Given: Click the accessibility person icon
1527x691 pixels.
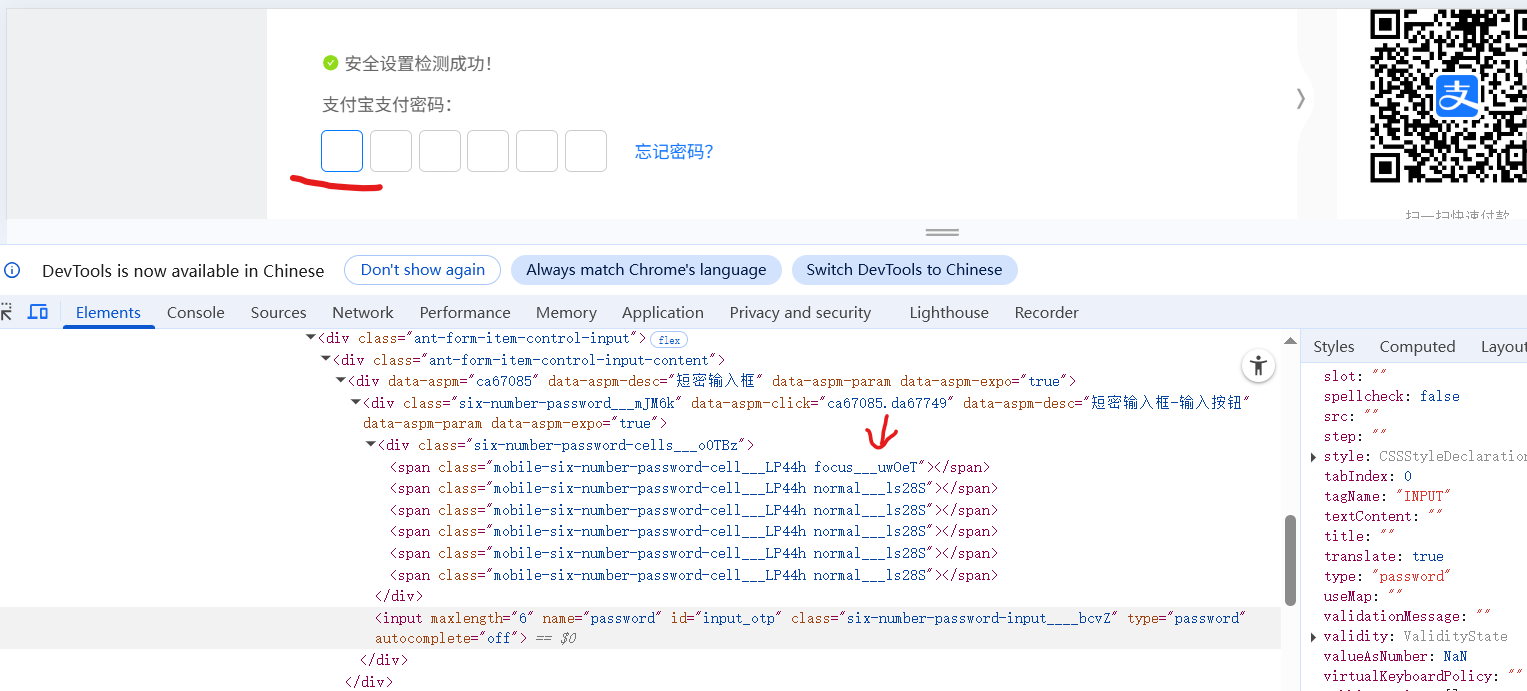Looking at the screenshot, I should (x=1258, y=366).
